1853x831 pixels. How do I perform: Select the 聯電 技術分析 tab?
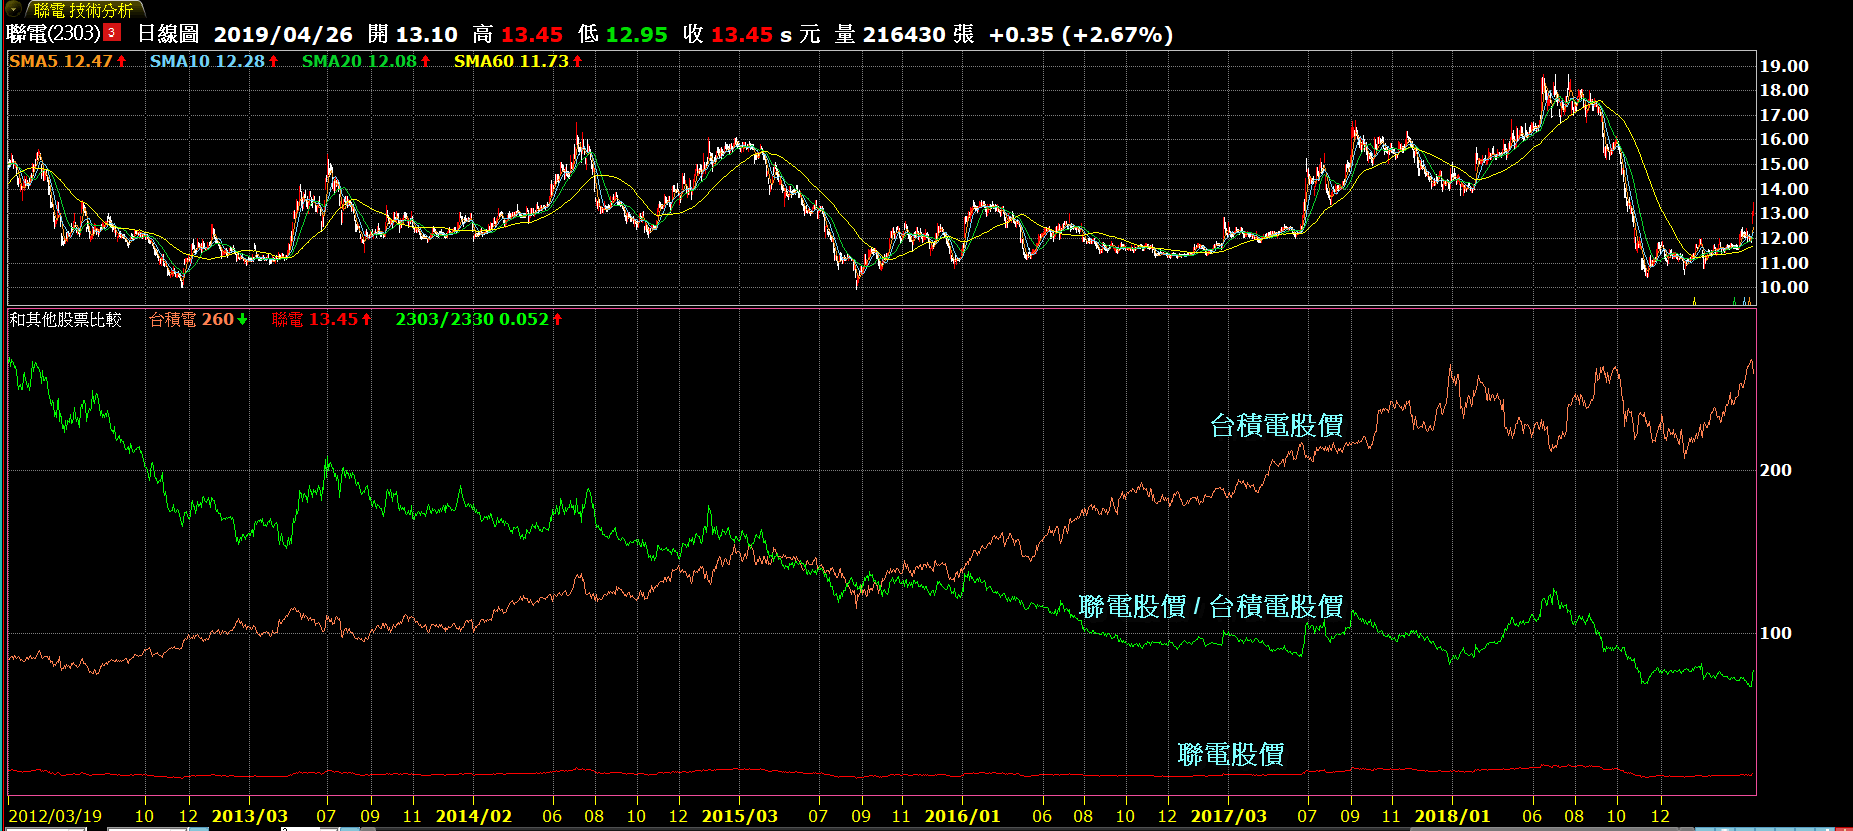[x=83, y=10]
